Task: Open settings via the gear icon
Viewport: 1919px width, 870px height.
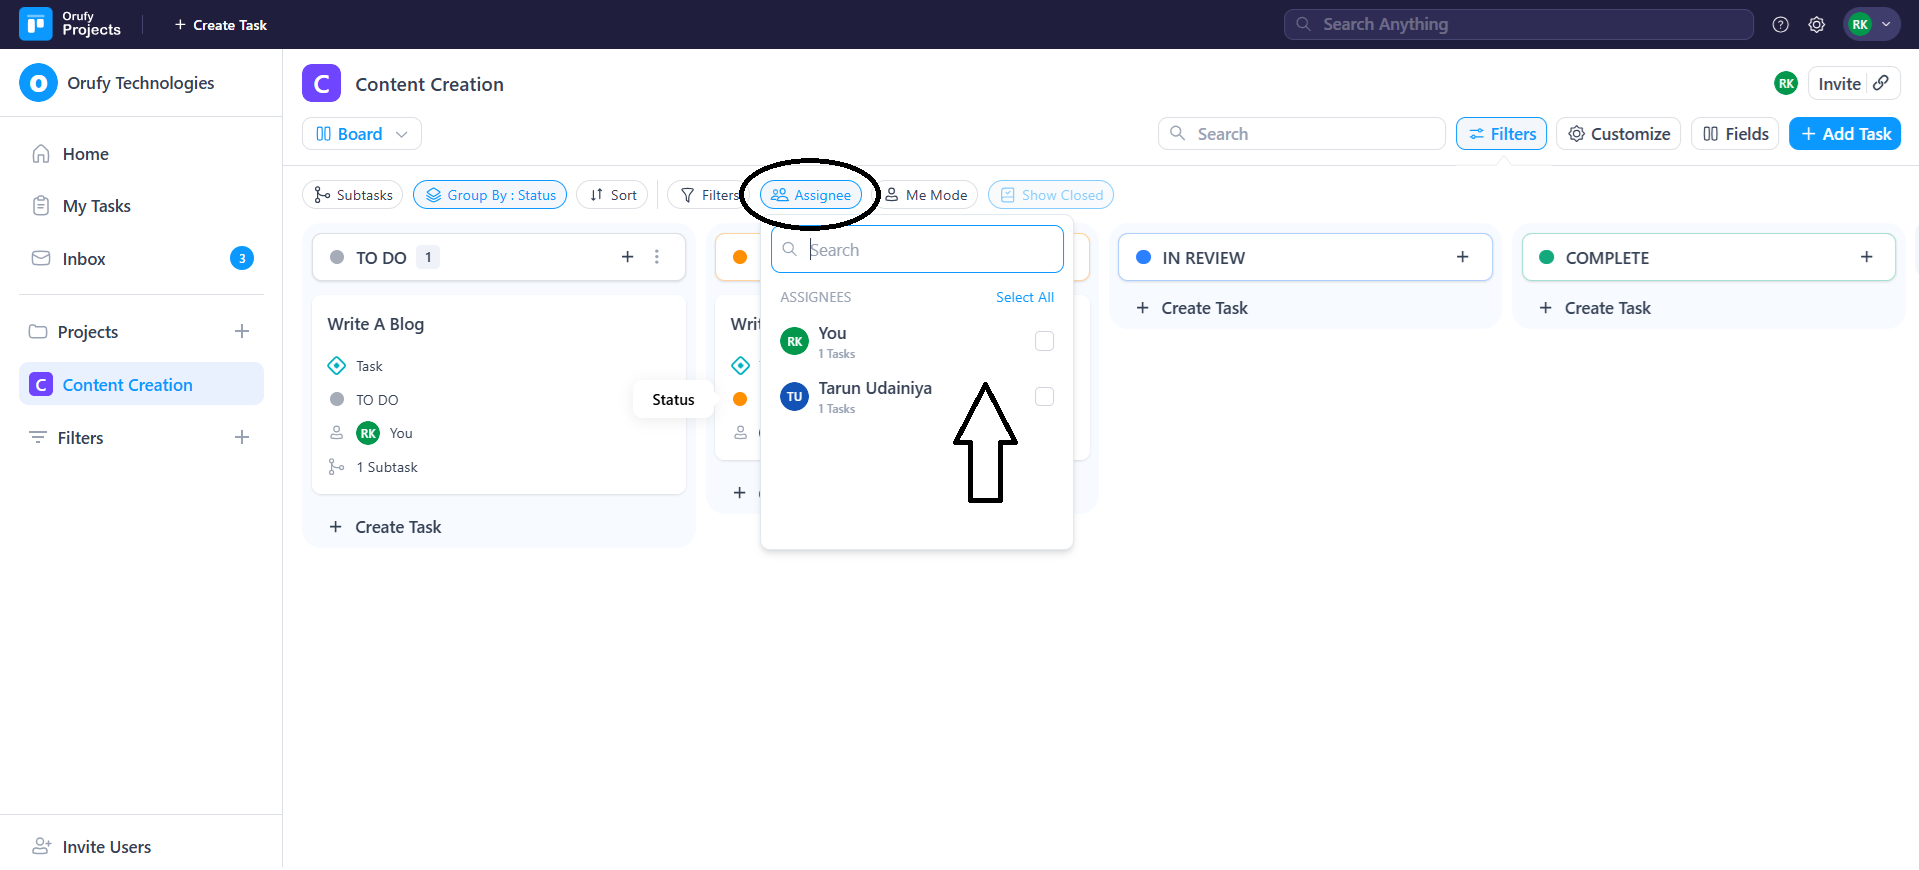Action: tap(1816, 25)
